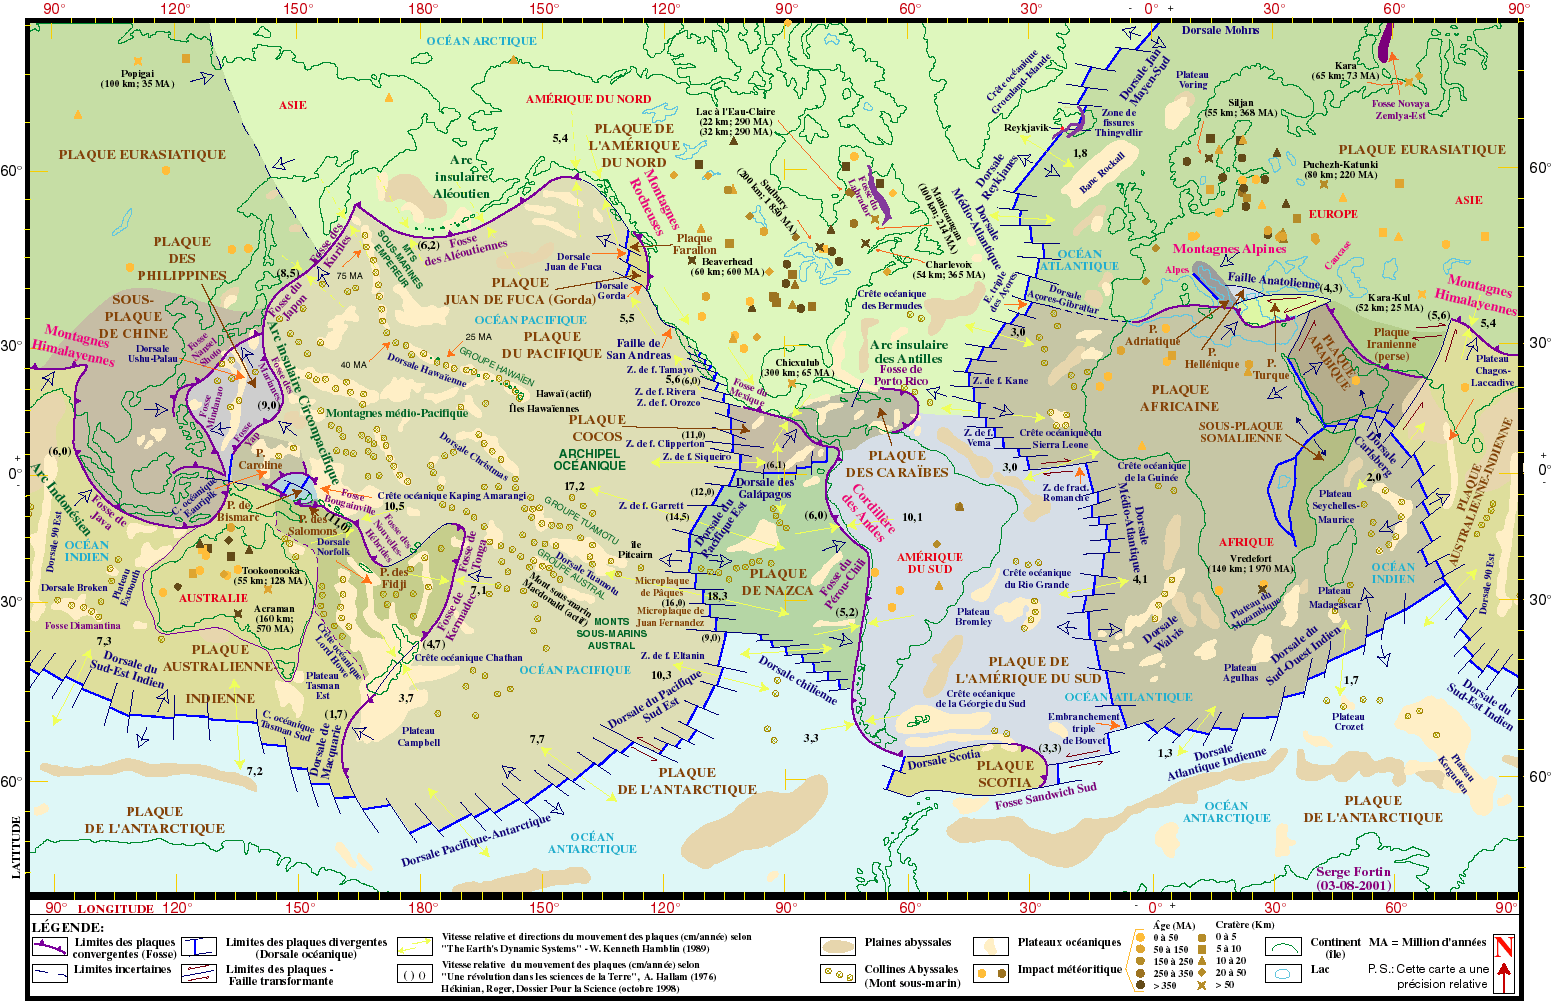This screenshot has width=1552, height=1001.
Task: Click 'MA = Million d'années' note
Action: 1427,942
